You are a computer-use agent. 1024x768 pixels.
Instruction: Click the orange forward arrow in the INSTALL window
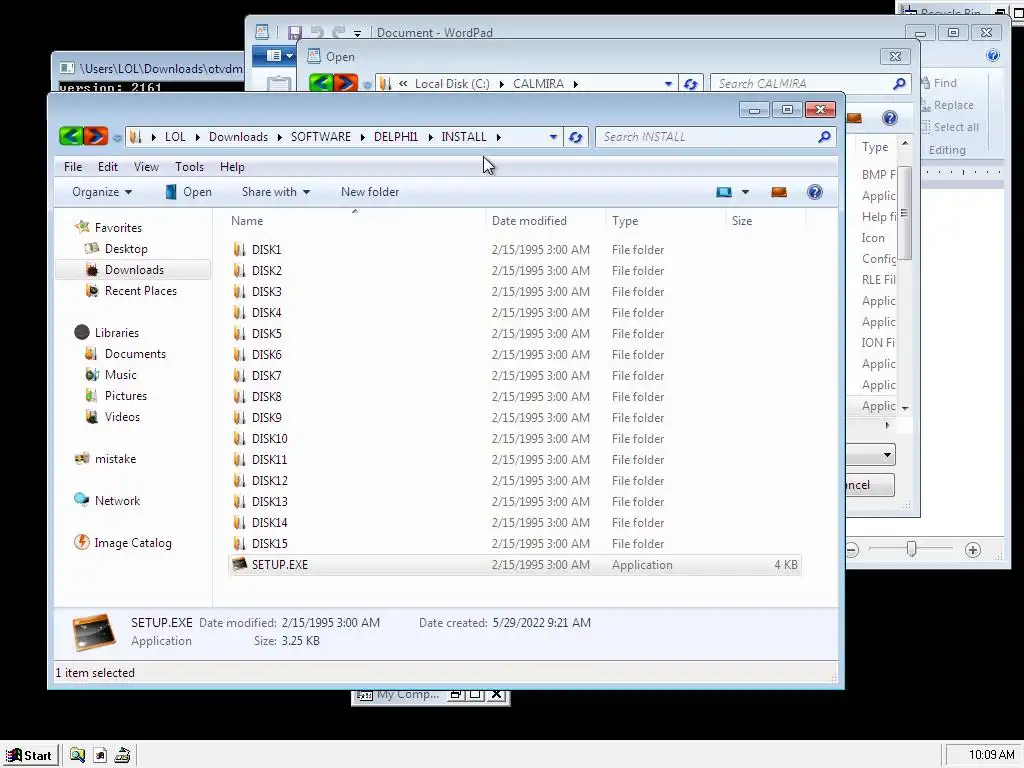[95, 136]
